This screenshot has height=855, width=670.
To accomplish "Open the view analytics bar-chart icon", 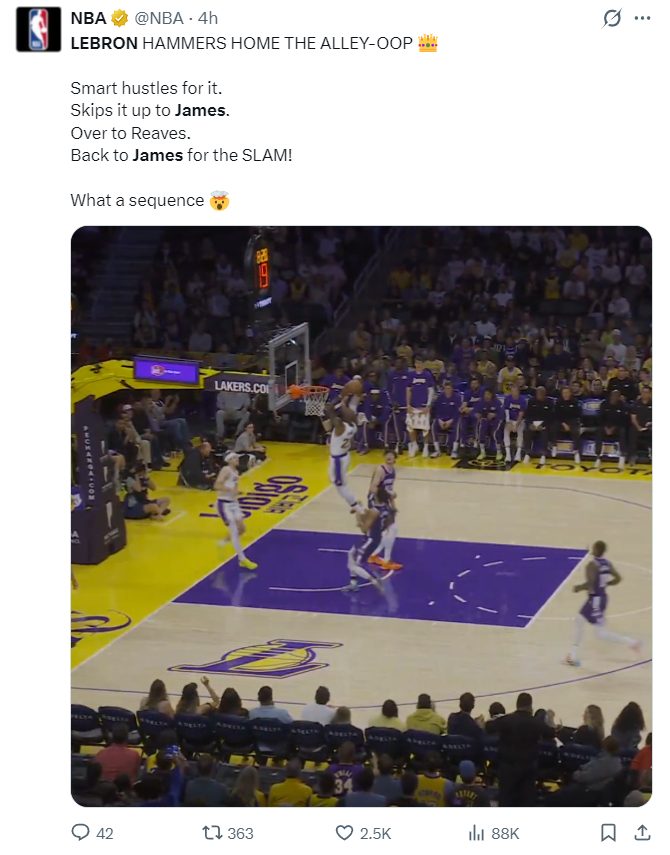I will click(x=477, y=832).
